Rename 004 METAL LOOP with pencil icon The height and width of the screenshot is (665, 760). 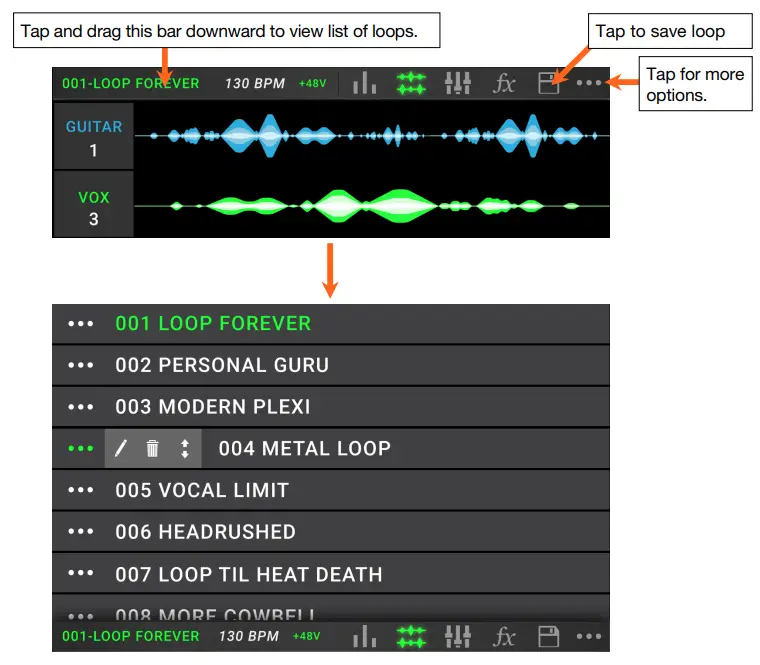pos(121,448)
